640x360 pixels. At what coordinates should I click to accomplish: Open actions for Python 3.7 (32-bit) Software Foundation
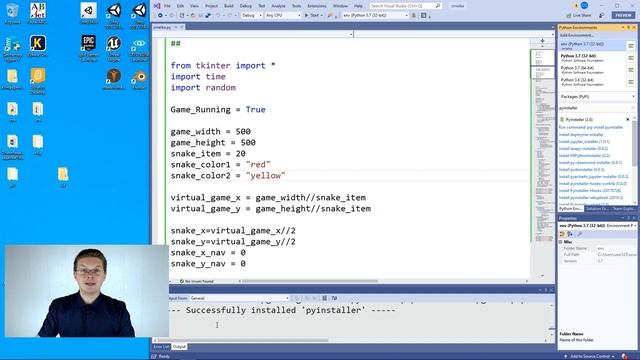[631, 58]
